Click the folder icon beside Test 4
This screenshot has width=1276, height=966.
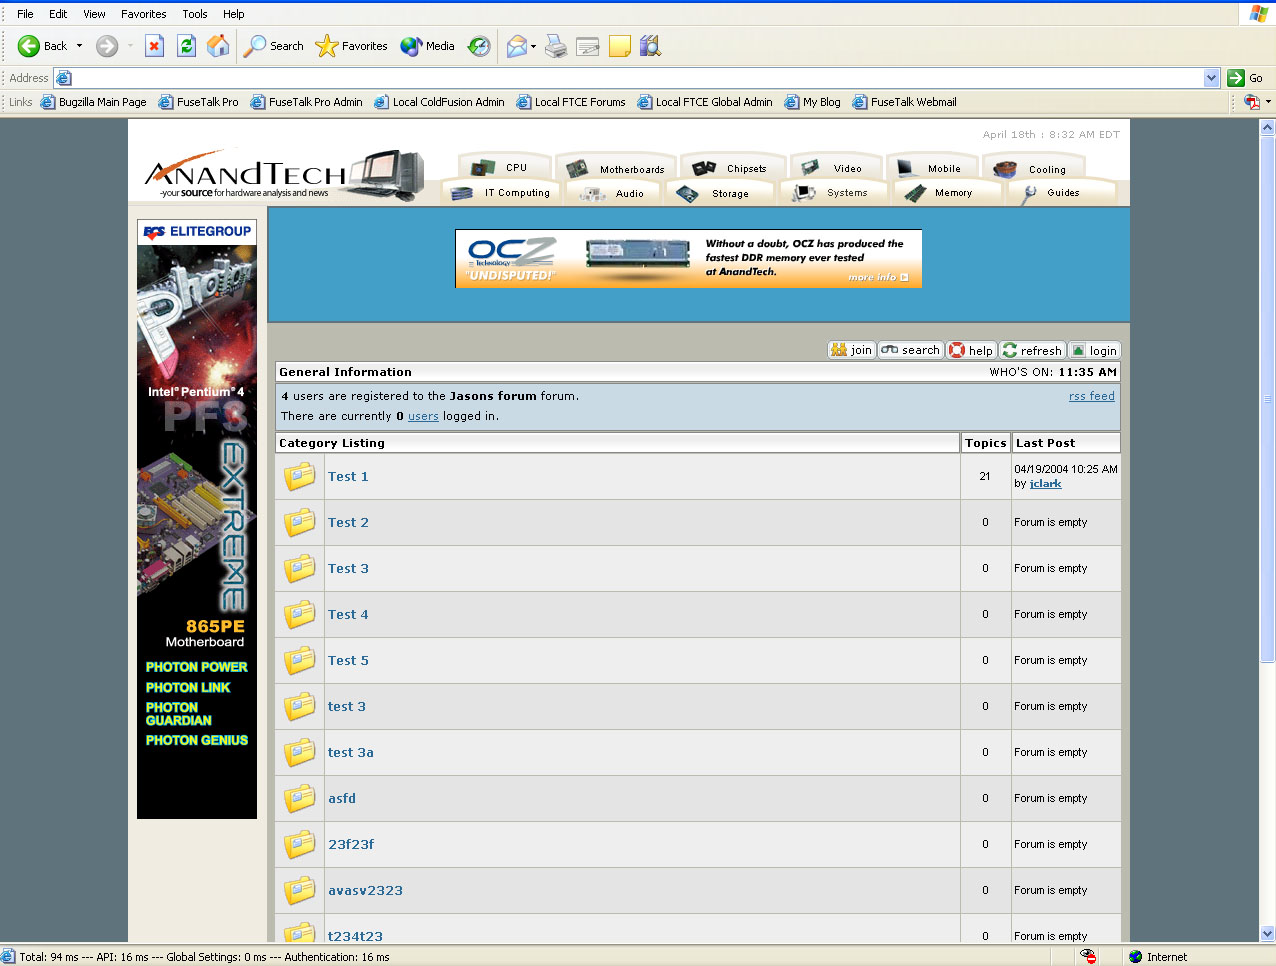300,614
